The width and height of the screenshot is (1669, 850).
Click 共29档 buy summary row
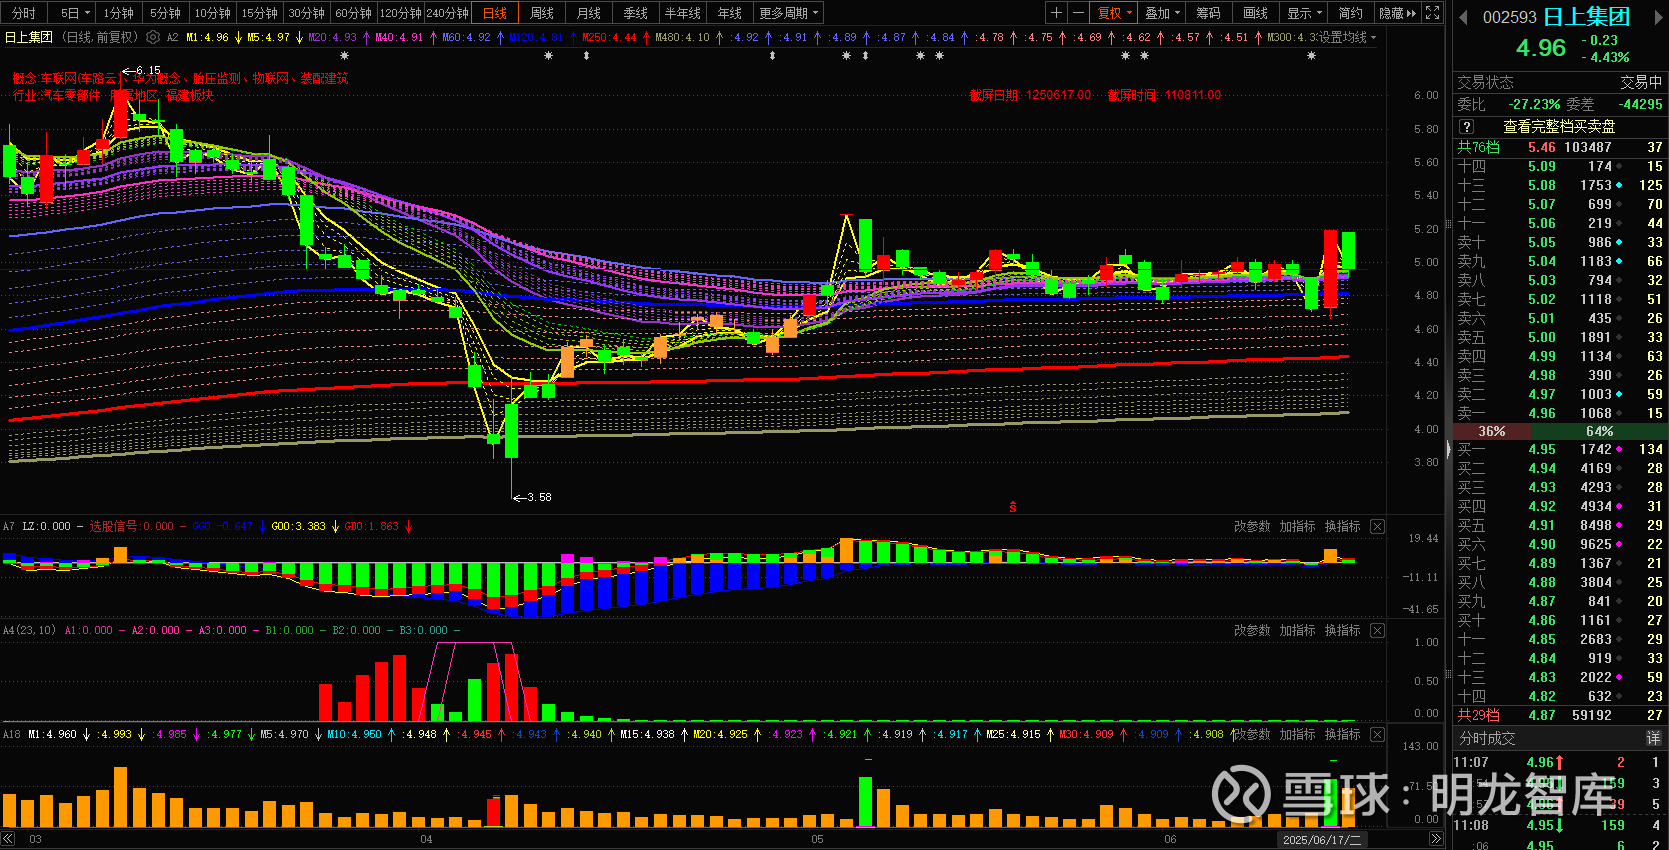[x=1560, y=715]
